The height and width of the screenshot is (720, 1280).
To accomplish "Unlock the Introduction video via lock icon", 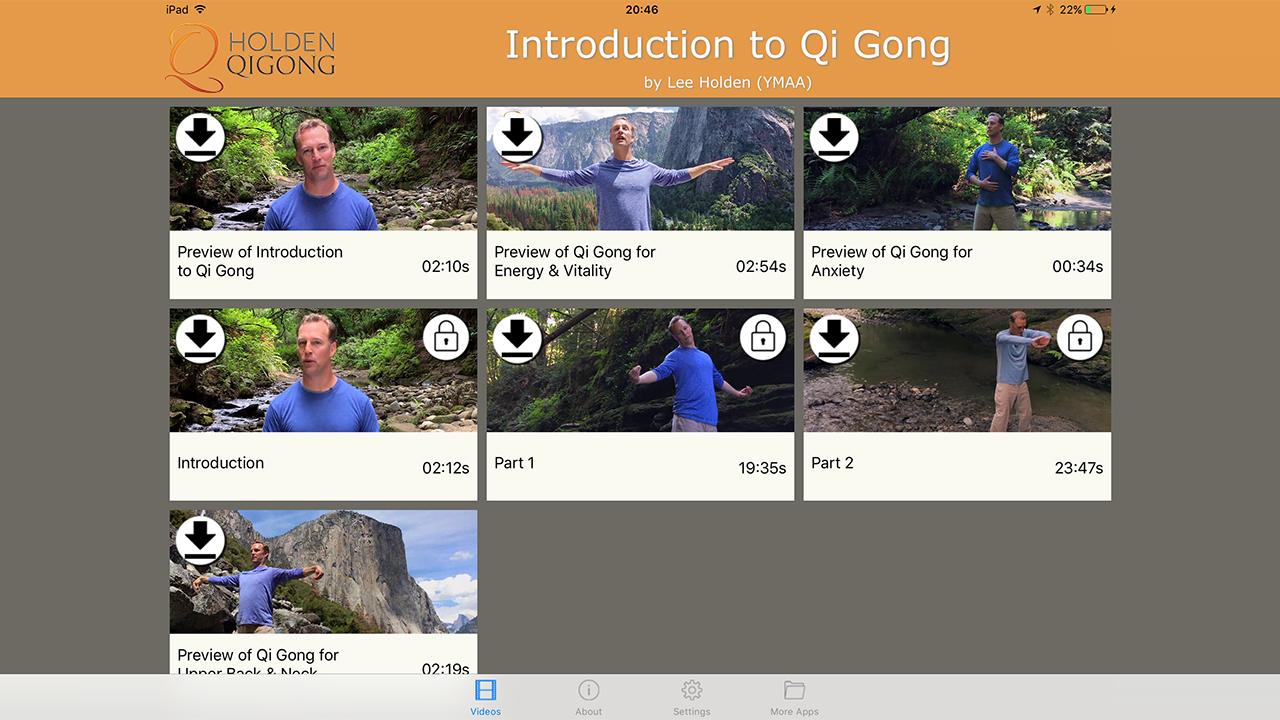I will pos(446,338).
